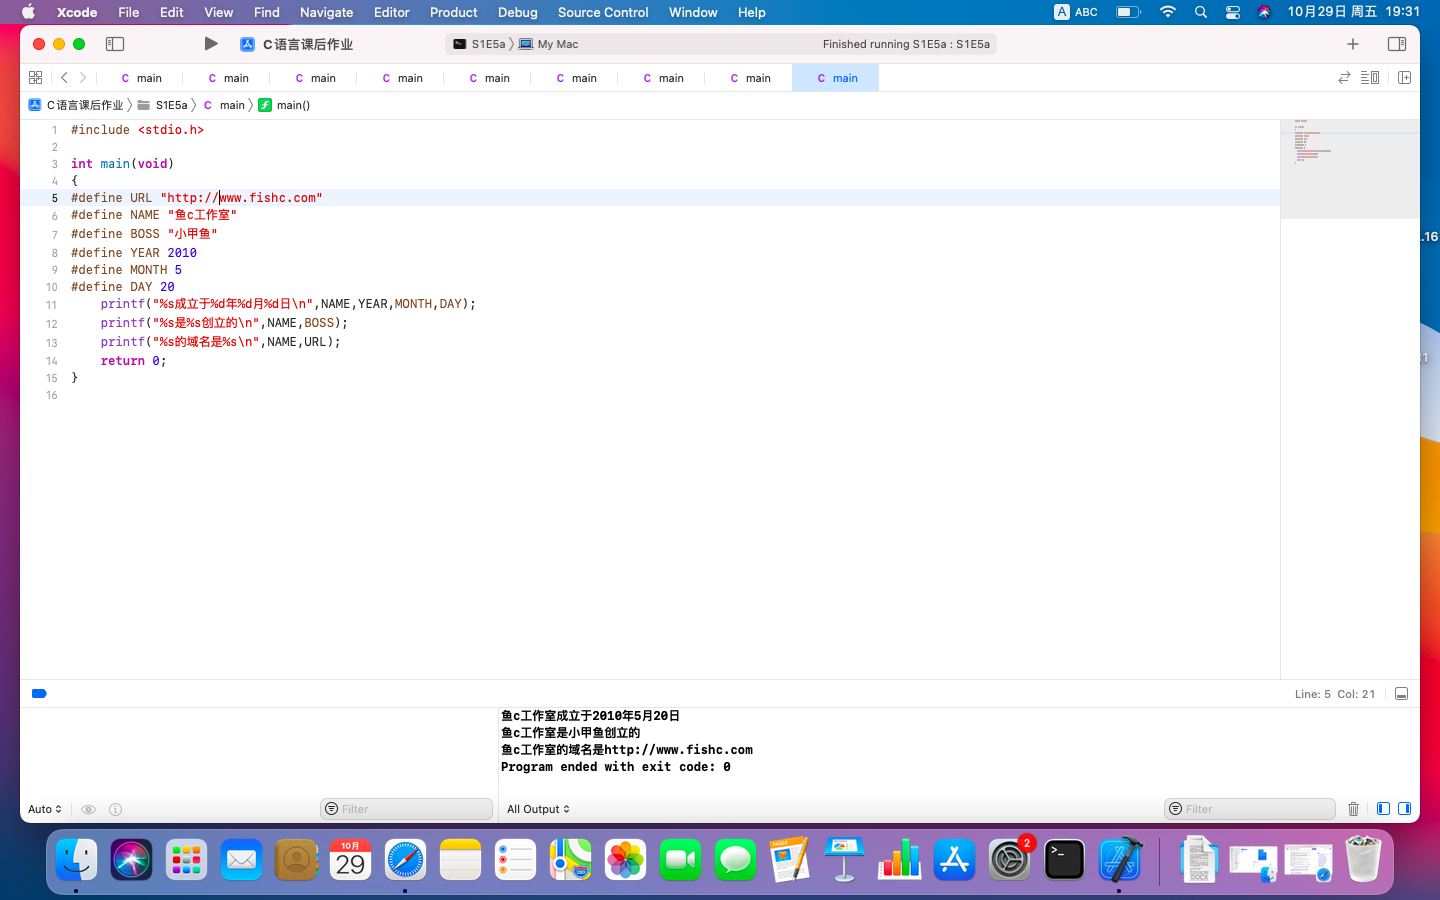Image resolution: width=1440 pixels, height=900 pixels.
Task: Focus the variables view filter field
Action: click(406, 809)
